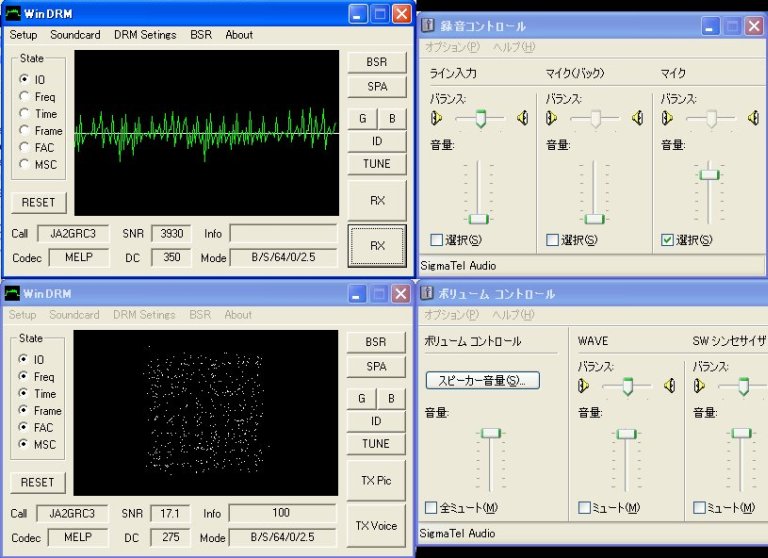768x558 pixels.
Task: Click left speaker icon under マイク balance
Action: [667, 118]
